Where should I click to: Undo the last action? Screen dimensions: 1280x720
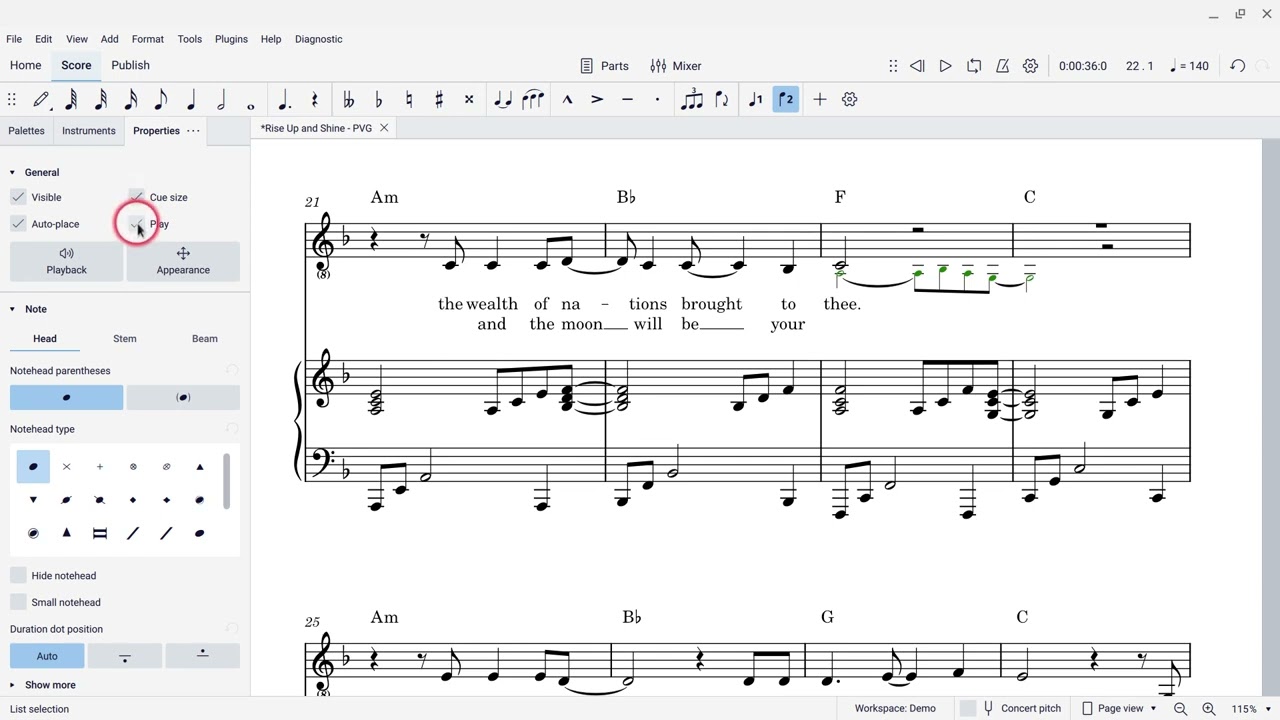coord(1237,66)
